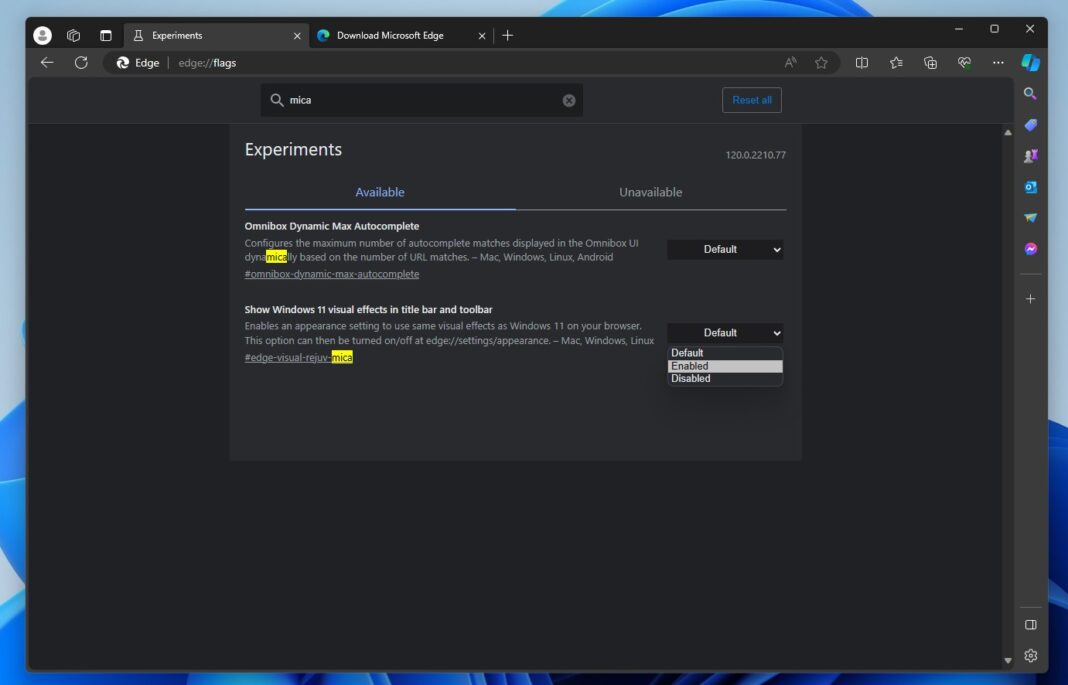Open the #omnibox-dynamic-max-autocomplete link
The height and width of the screenshot is (685, 1068).
[x=331, y=273]
